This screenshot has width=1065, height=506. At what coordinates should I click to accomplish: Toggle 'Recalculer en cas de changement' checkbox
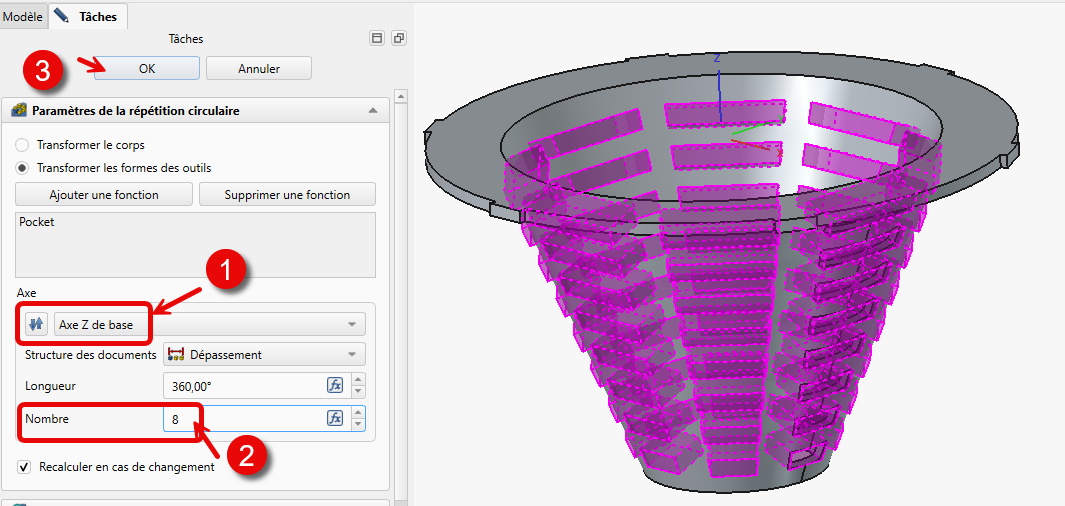click(24, 467)
